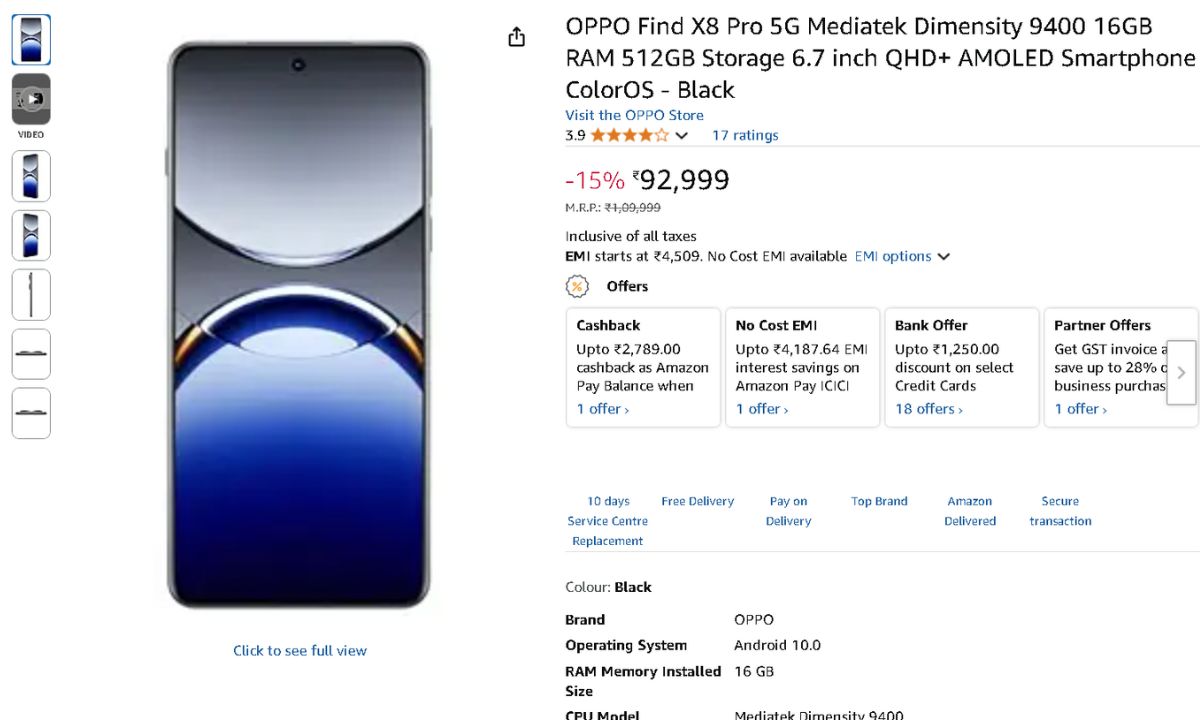
Task: Expand the rating breakdown chevron
Action: tap(682, 135)
